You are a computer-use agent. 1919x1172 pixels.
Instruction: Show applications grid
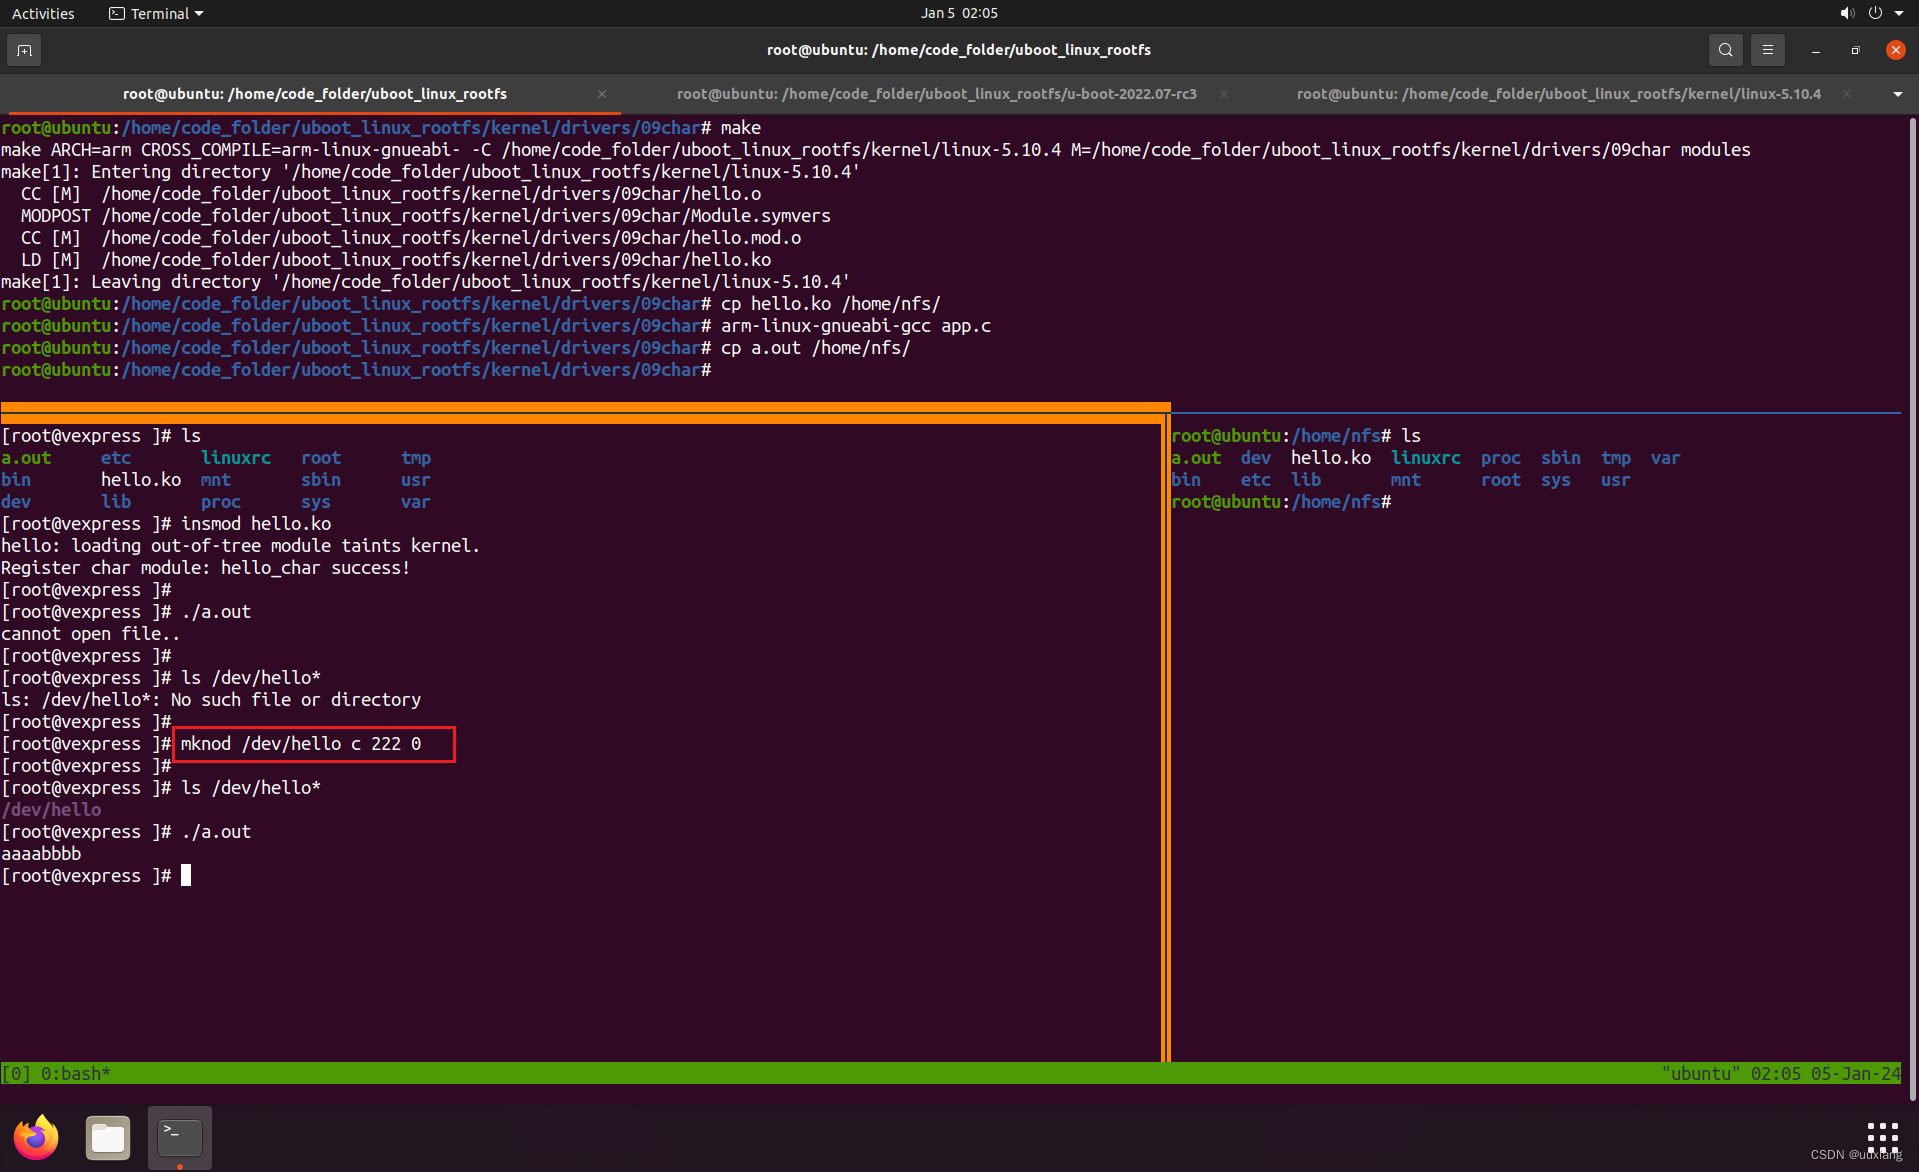pyautogui.click(x=1882, y=1137)
